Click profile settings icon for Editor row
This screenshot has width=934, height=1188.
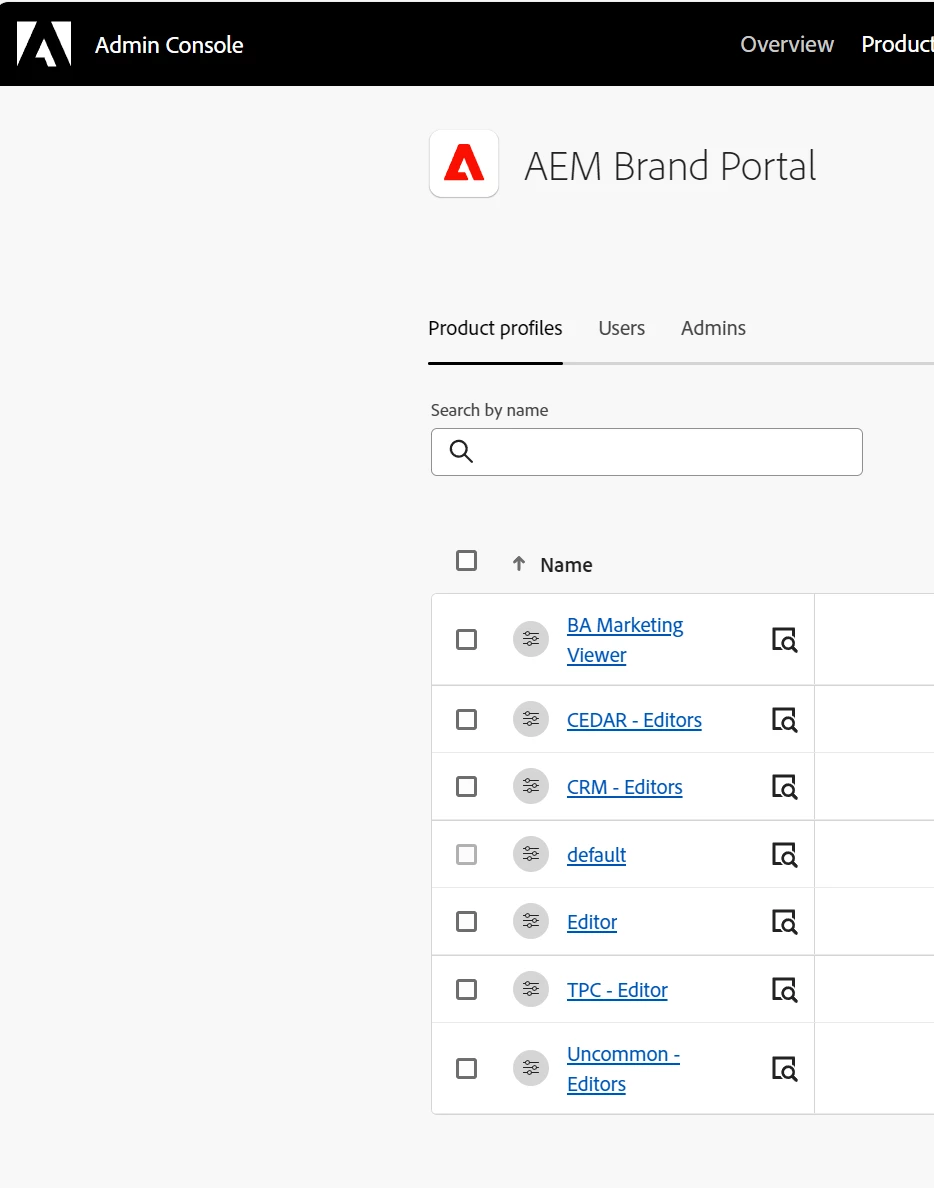531,921
